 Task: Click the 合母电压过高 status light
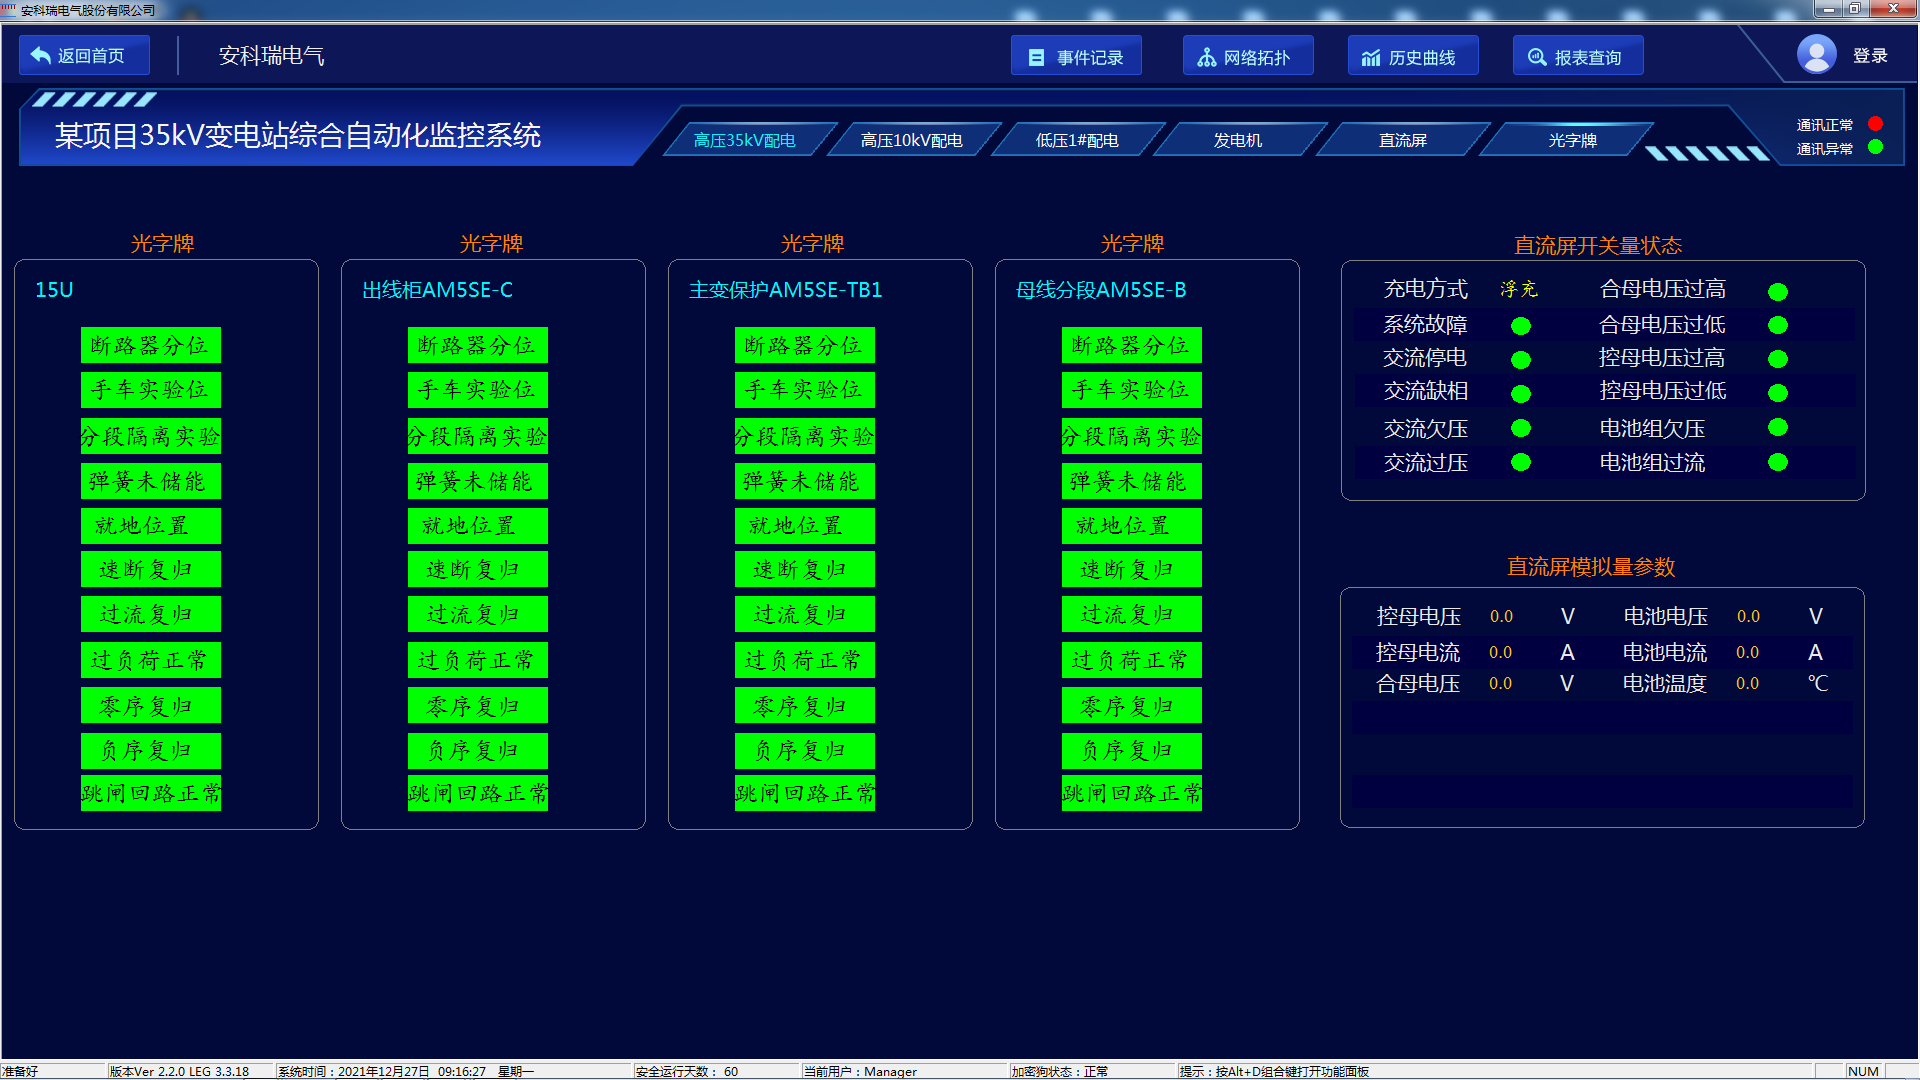coord(1778,292)
